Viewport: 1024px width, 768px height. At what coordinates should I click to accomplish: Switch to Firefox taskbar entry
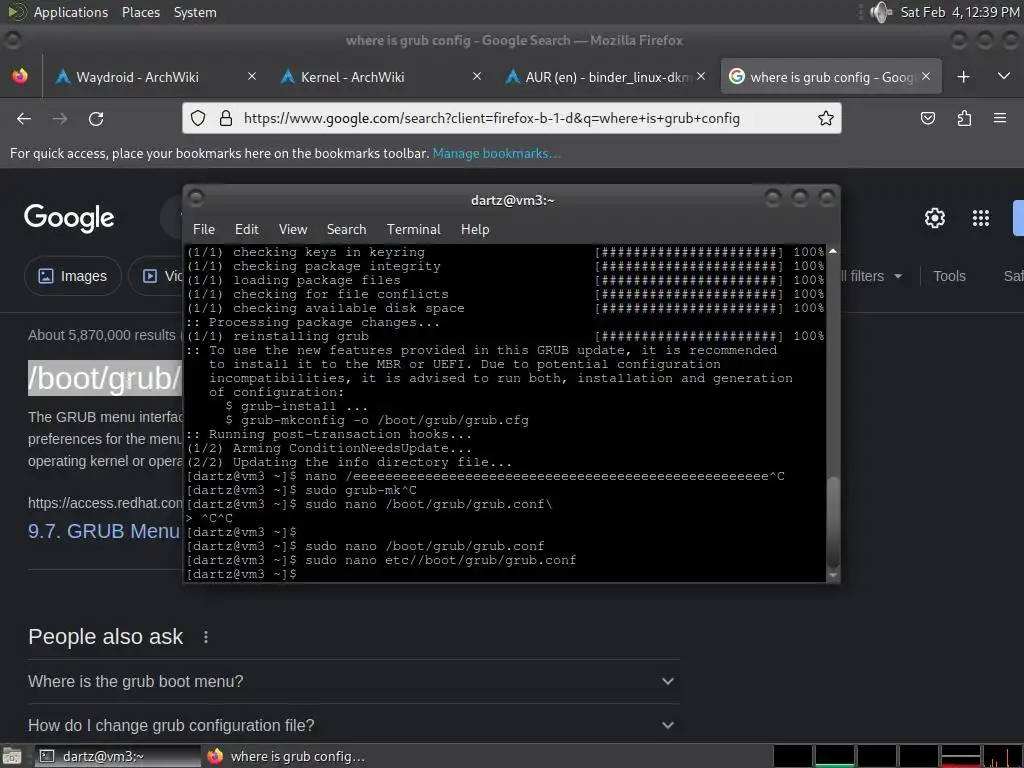[x=287, y=756]
